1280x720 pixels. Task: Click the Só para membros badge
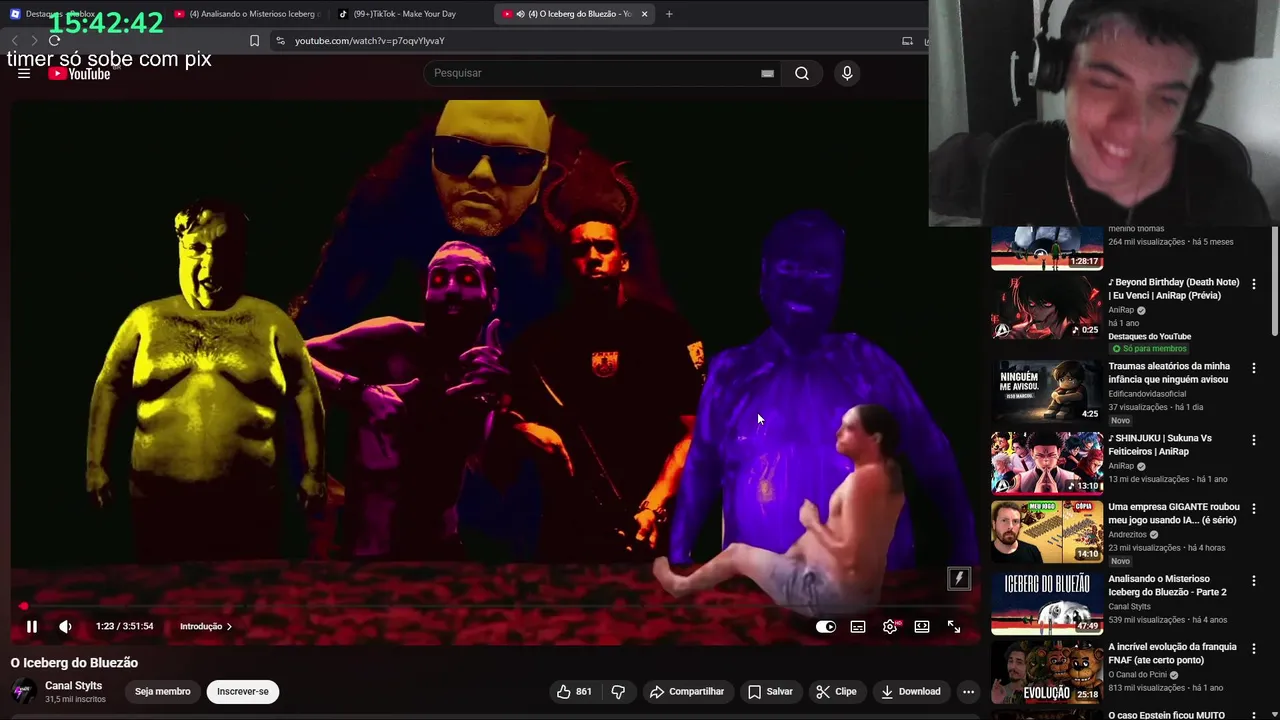pos(1150,349)
